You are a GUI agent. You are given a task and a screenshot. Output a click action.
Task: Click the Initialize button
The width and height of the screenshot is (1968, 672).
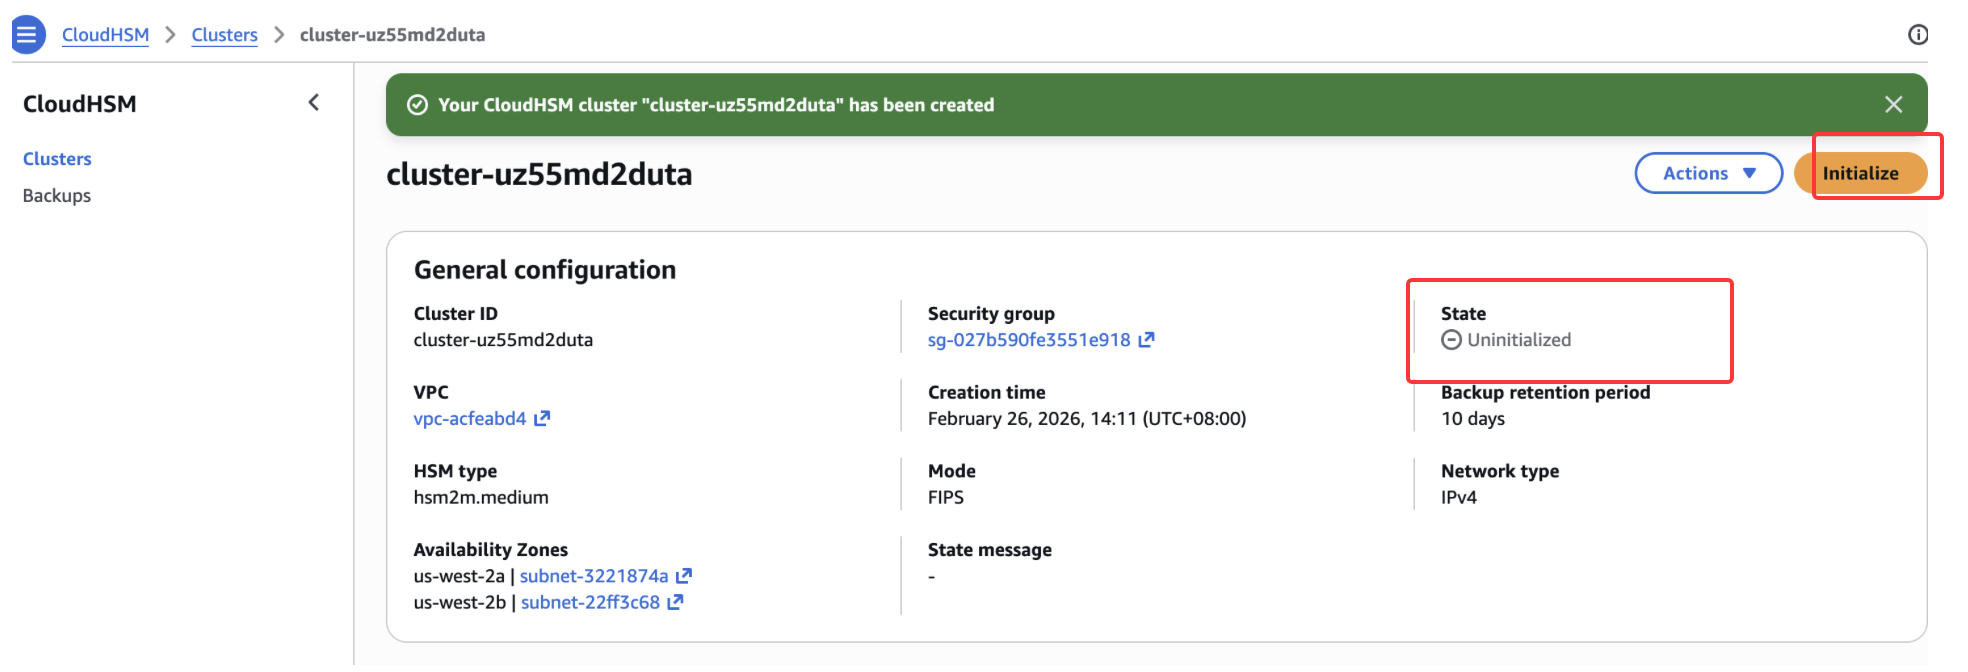[1860, 173]
